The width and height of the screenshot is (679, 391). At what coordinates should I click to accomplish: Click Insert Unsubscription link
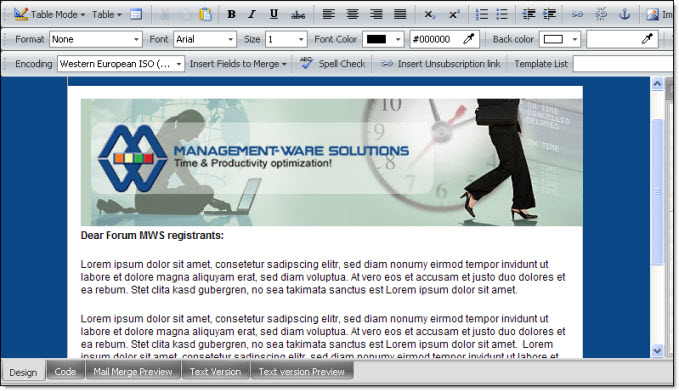[440, 64]
